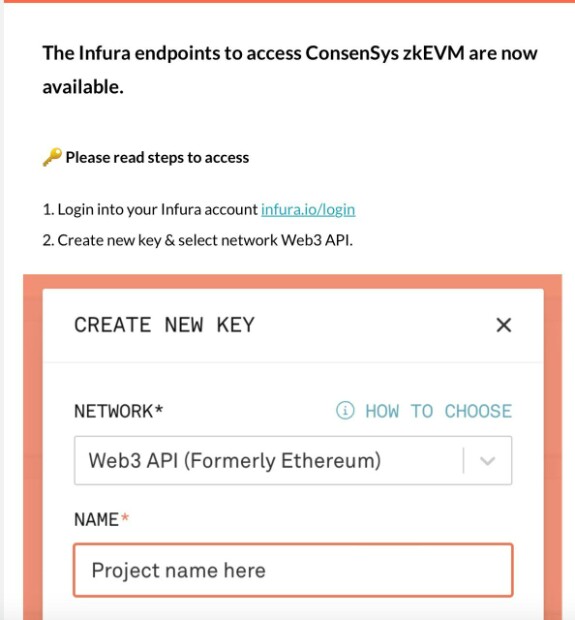Click the CREATE NEW KEY dialog title

point(165,325)
